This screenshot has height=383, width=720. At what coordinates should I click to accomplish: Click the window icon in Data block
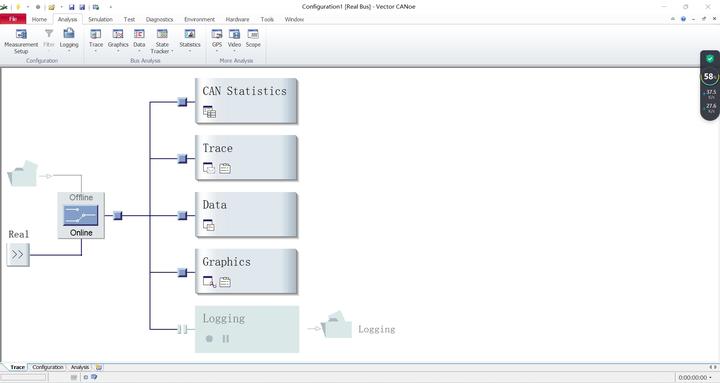click(208, 225)
